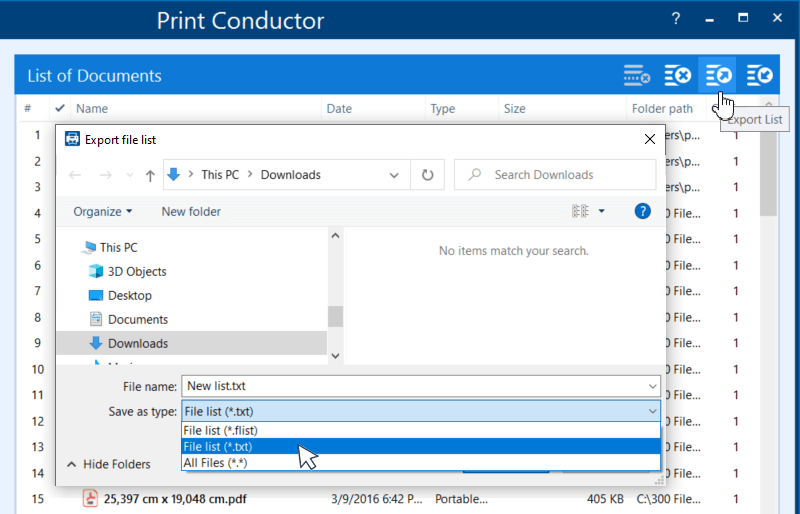Click the PDF icon in row 15

(90, 498)
